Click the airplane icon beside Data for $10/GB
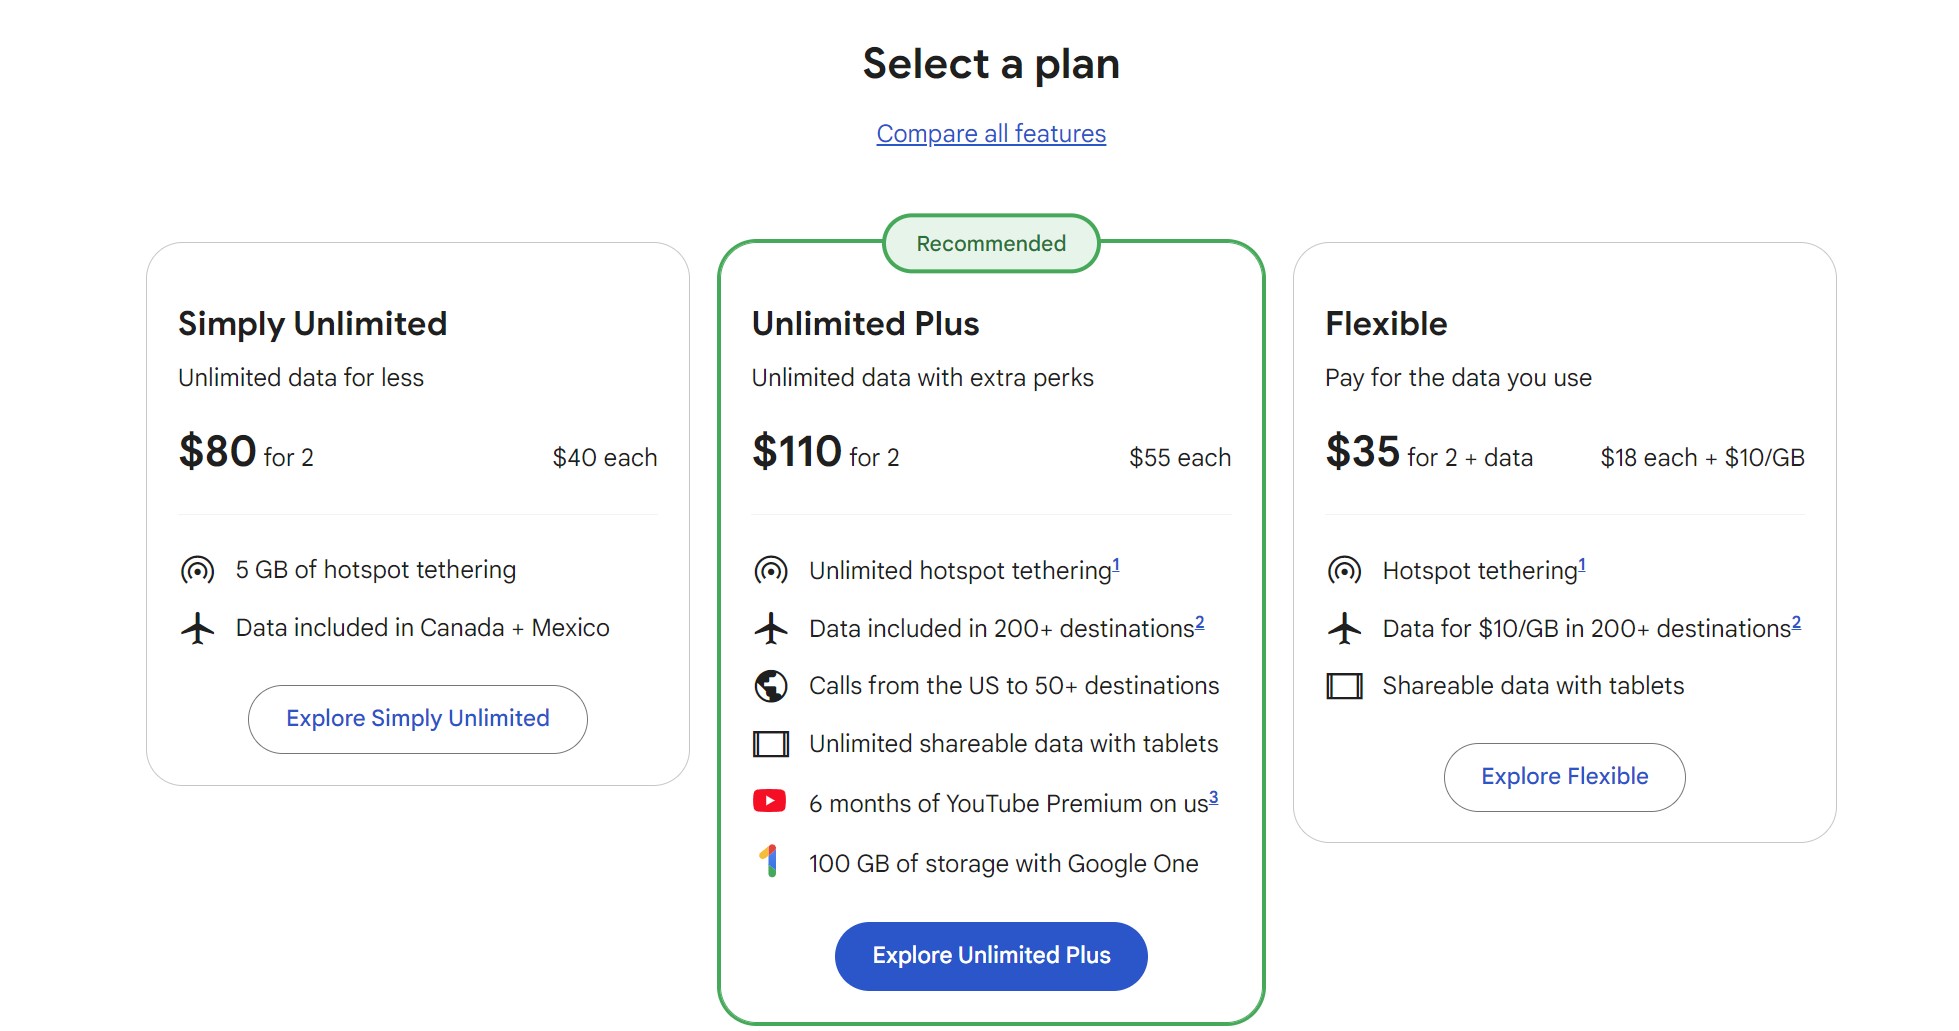Image resolution: width=1959 pixels, height=1031 pixels. pos(1344,629)
